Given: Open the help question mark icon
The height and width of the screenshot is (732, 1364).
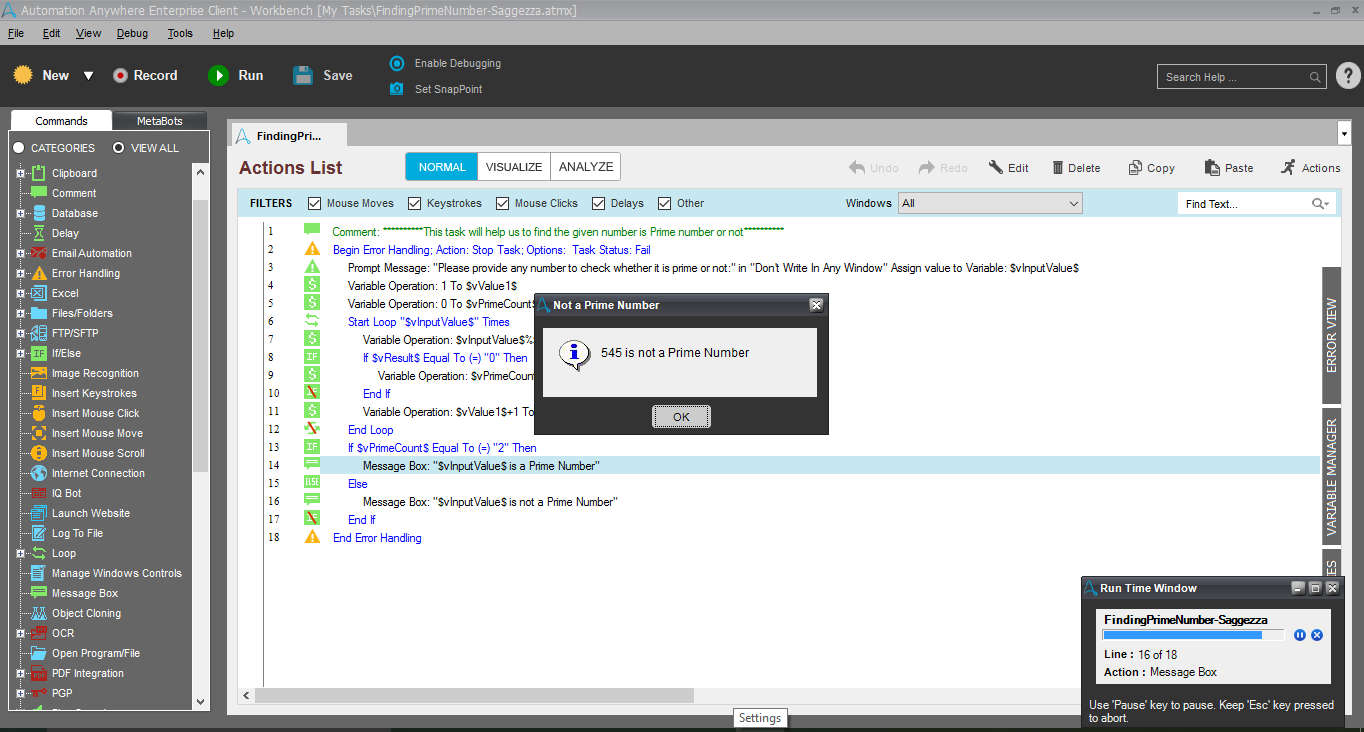Looking at the screenshot, I should (1348, 76).
